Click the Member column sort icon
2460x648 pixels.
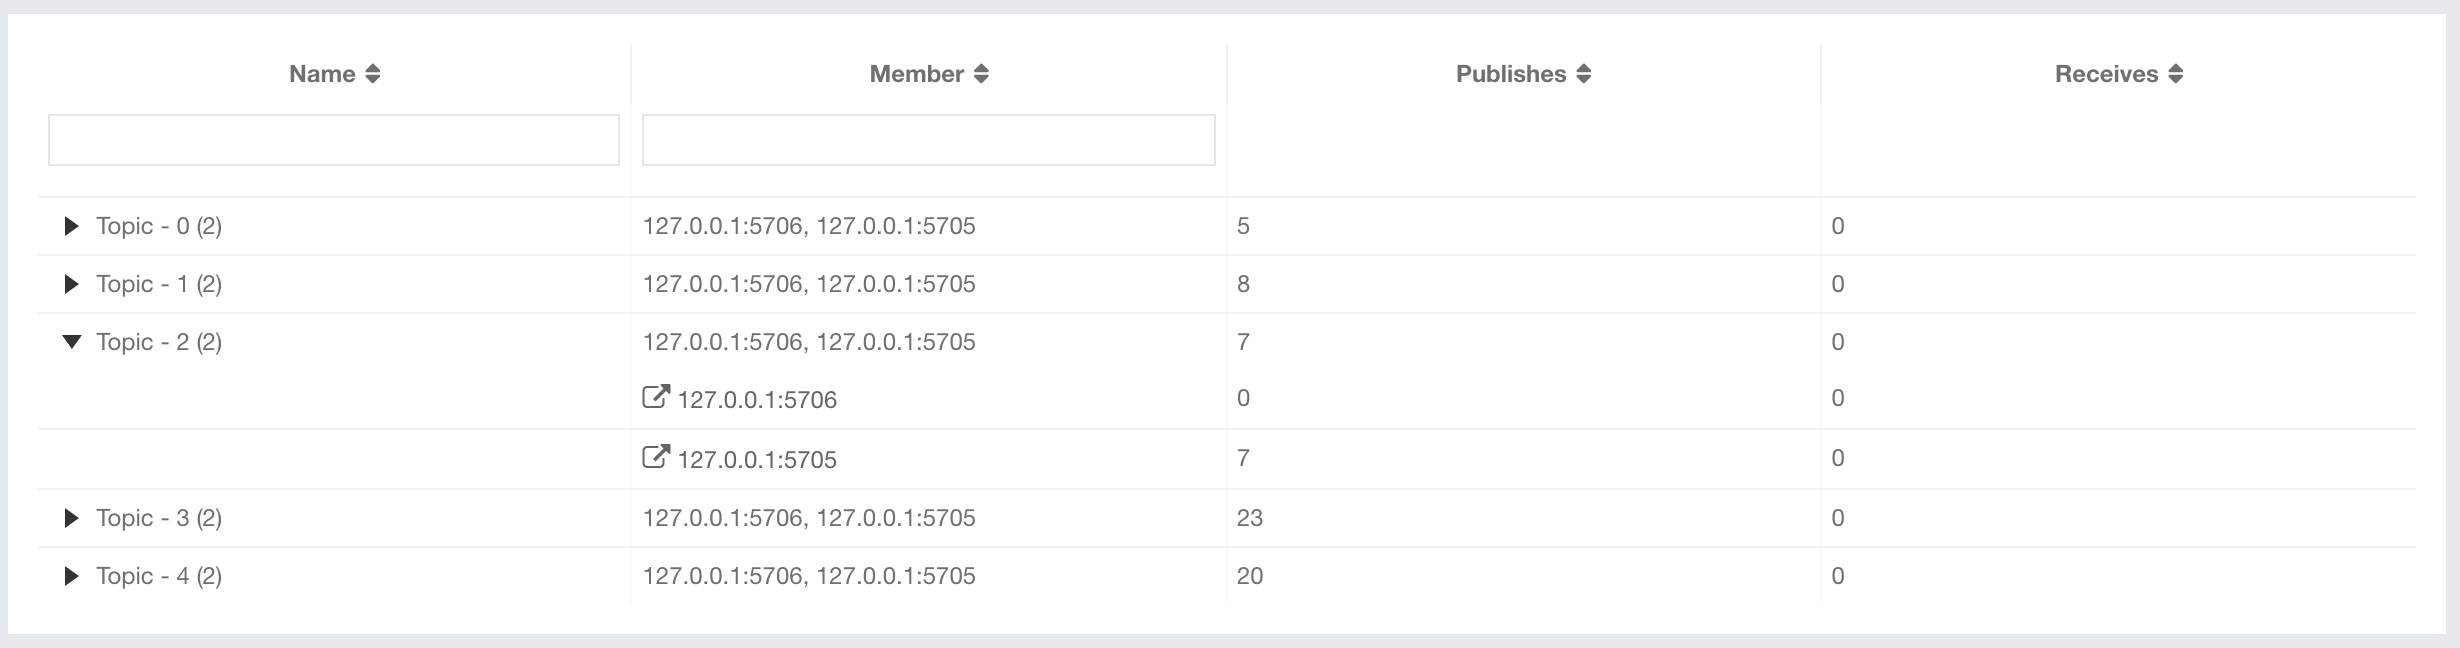click(981, 74)
